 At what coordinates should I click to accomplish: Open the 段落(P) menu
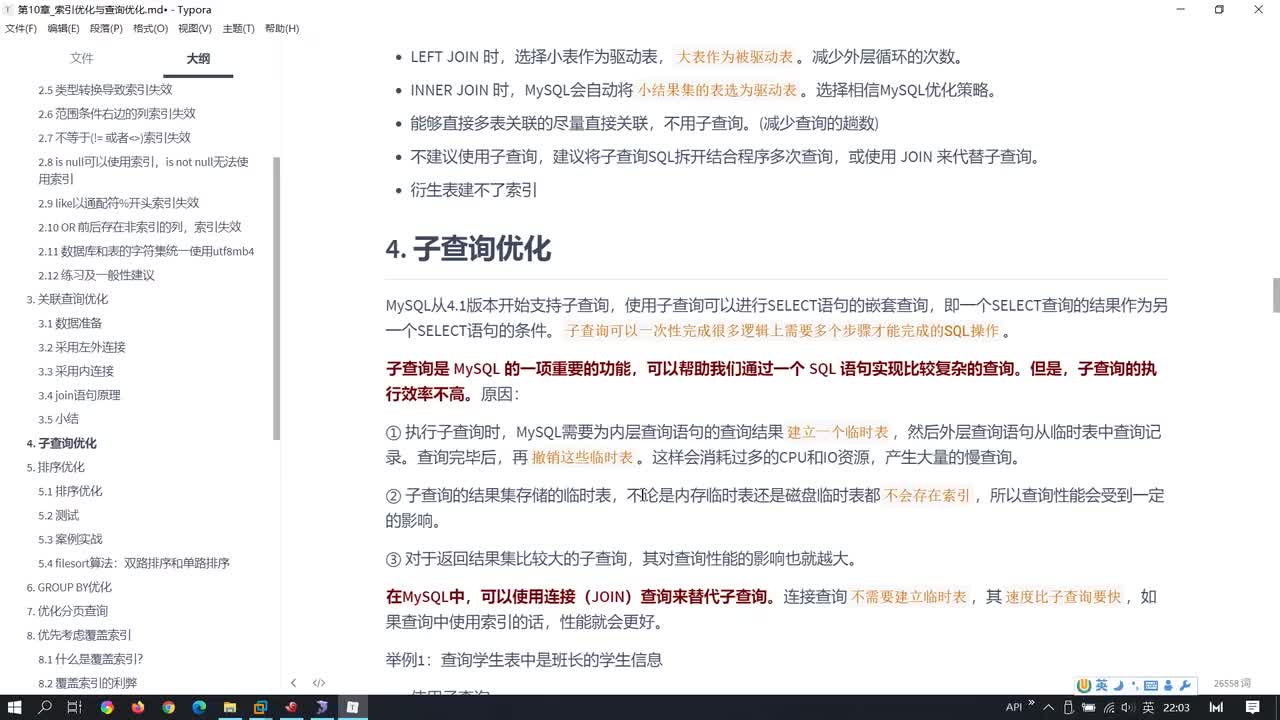tap(107, 28)
